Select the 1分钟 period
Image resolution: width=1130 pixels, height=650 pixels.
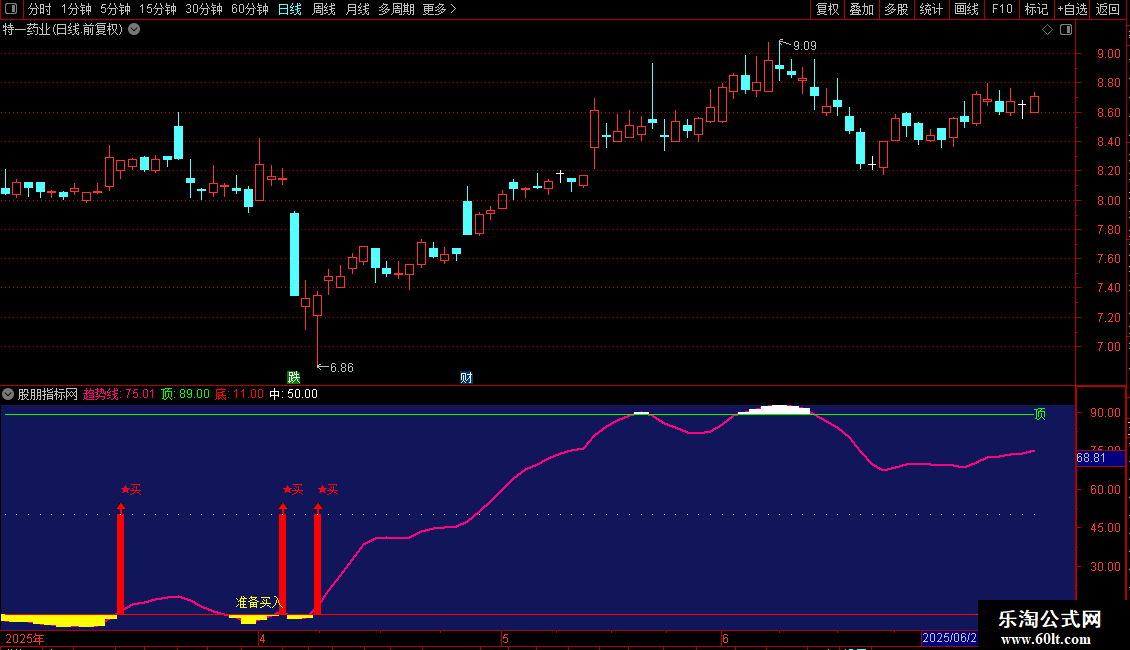76,9
